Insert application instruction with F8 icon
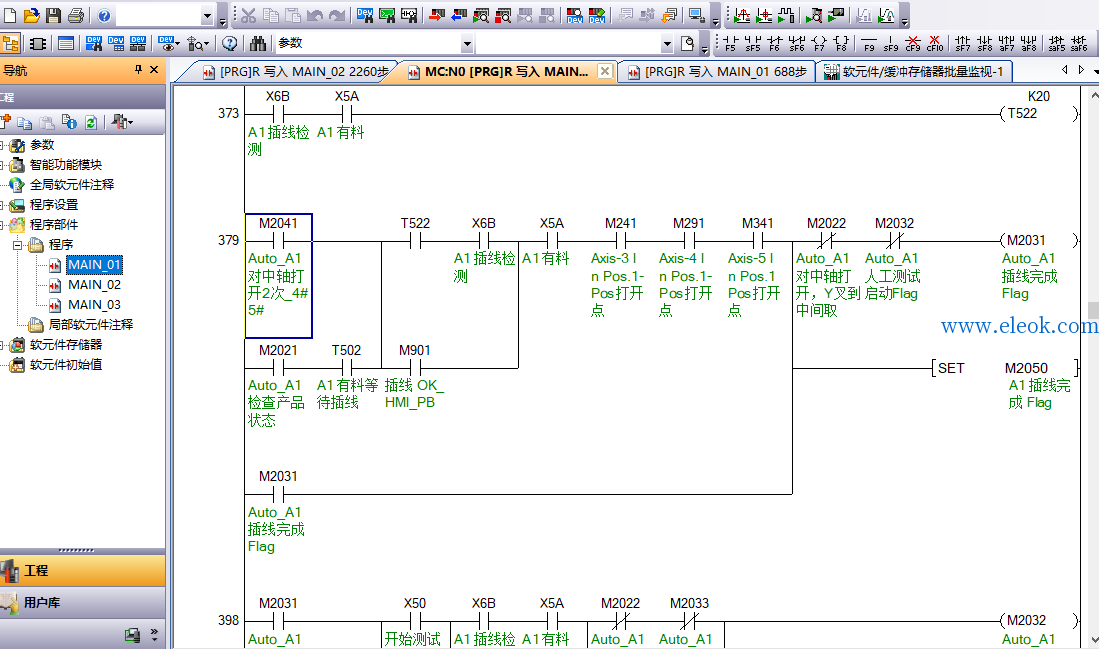 tap(841, 43)
